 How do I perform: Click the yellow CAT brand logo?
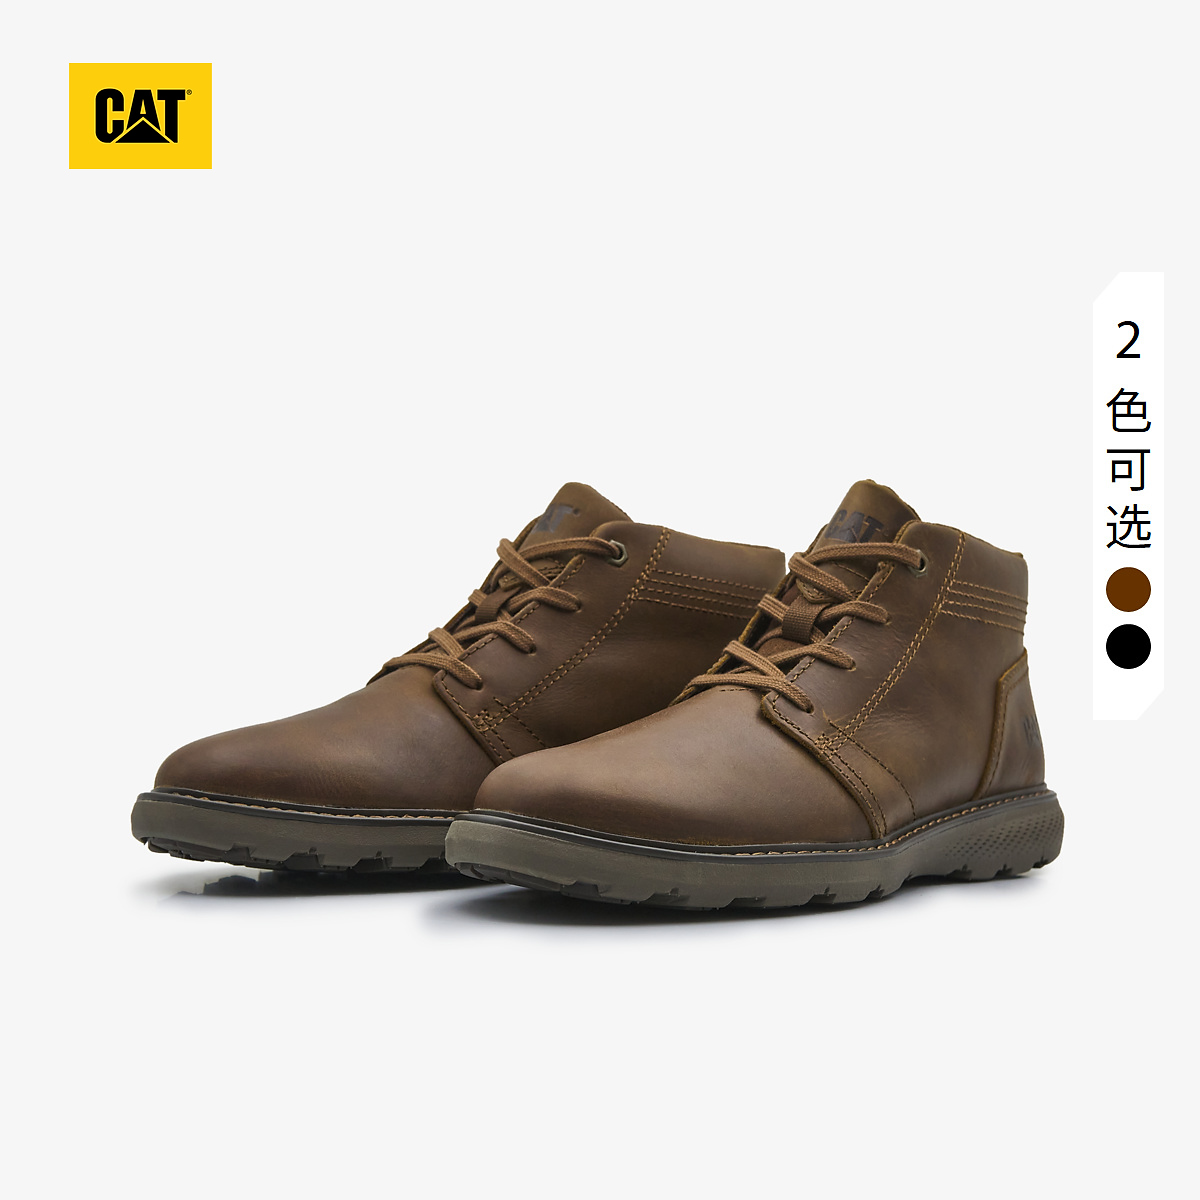click(x=140, y=116)
